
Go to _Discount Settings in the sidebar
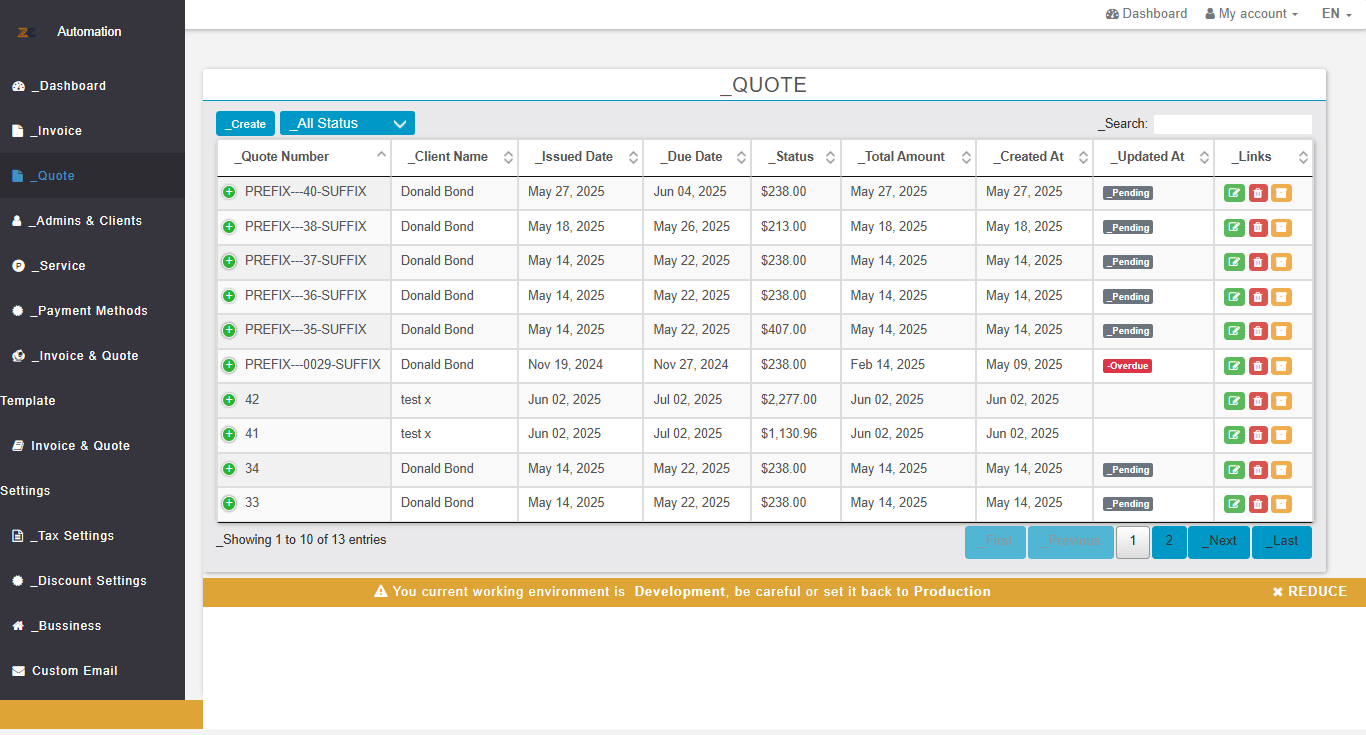tap(92, 581)
